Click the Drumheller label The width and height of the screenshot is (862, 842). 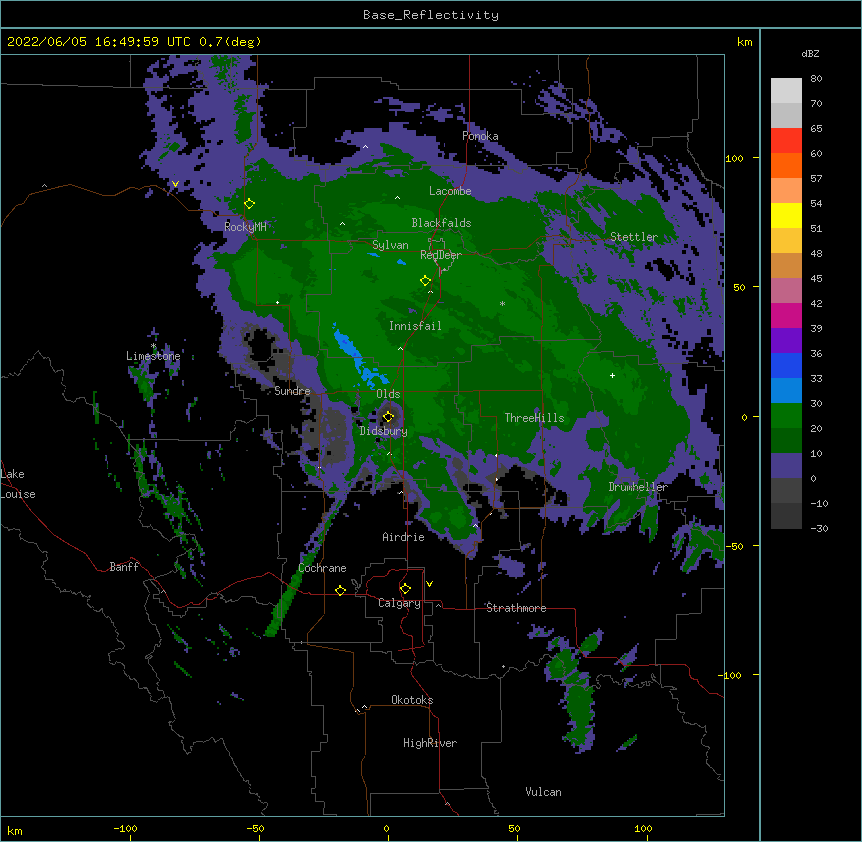[x=638, y=487]
